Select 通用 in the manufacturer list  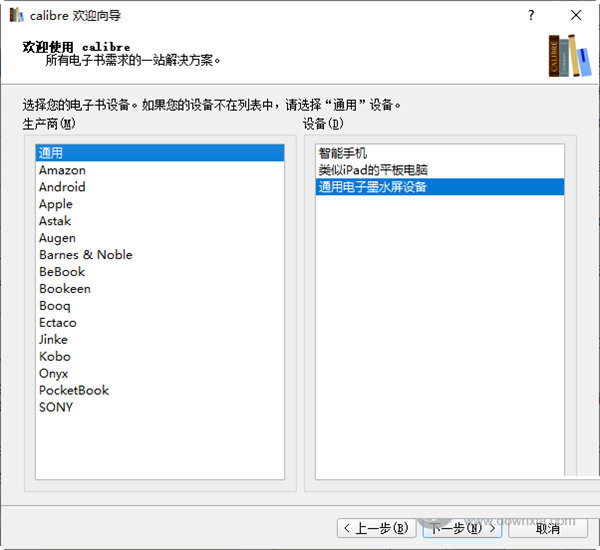(x=51, y=153)
